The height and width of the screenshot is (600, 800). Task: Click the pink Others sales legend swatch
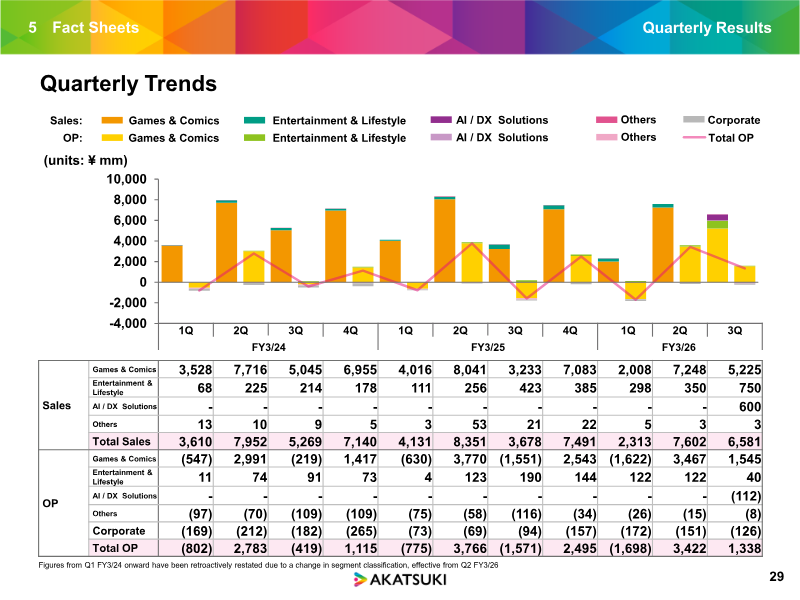tap(606, 120)
